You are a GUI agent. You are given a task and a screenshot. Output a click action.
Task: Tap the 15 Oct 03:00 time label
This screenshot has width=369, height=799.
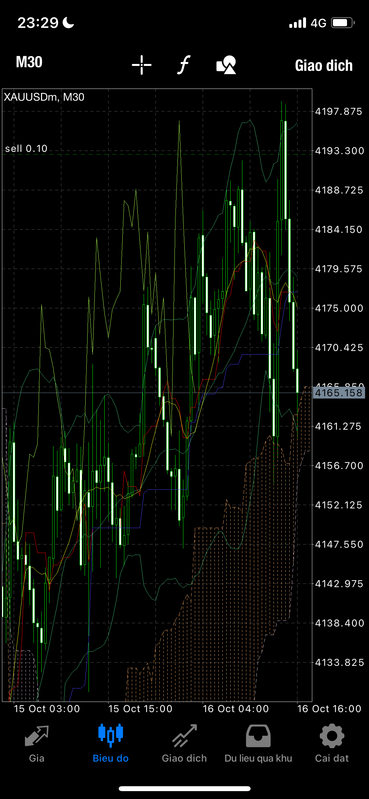[46, 709]
